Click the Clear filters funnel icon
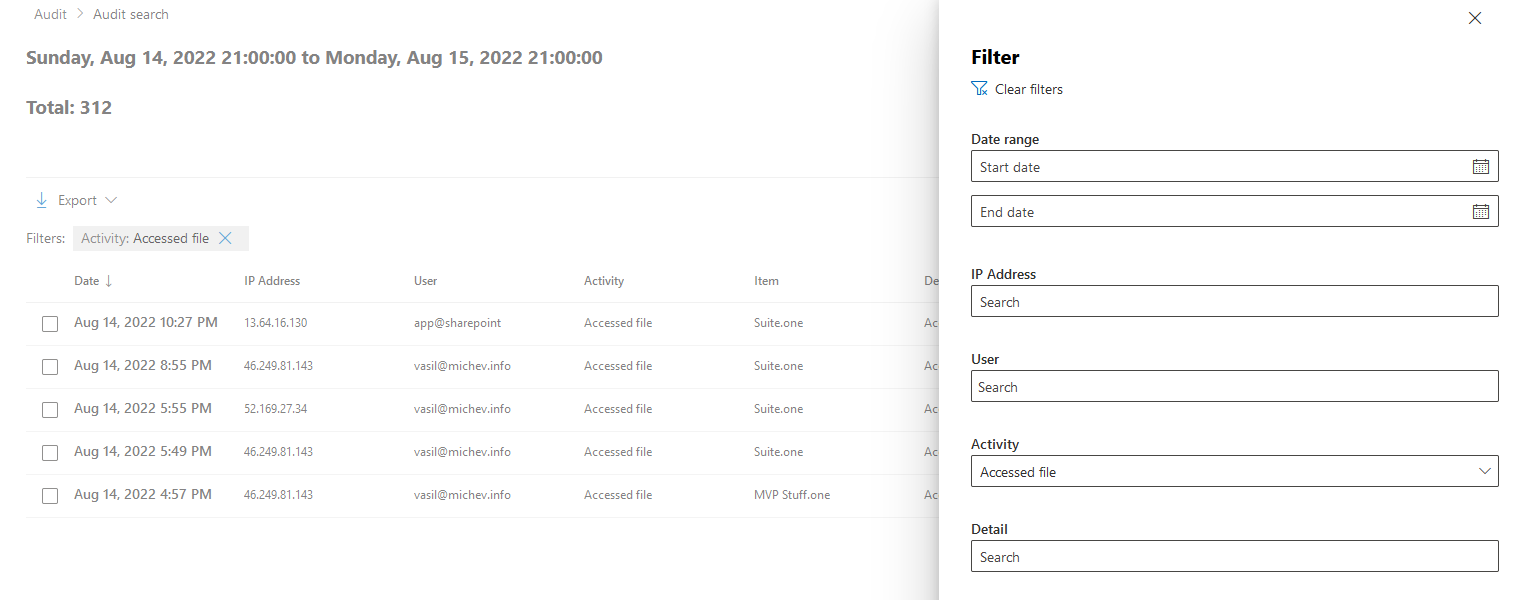This screenshot has height=600, width=1515. pyautogui.click(x=979, y=88)
